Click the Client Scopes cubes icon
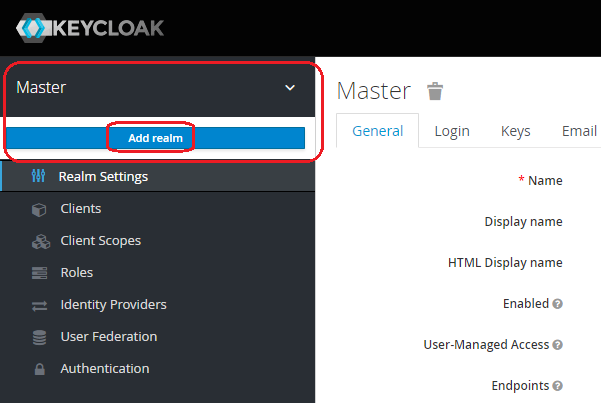Viewport: 601px width, 403px height. pyautogui.click(x=41, y=242)
